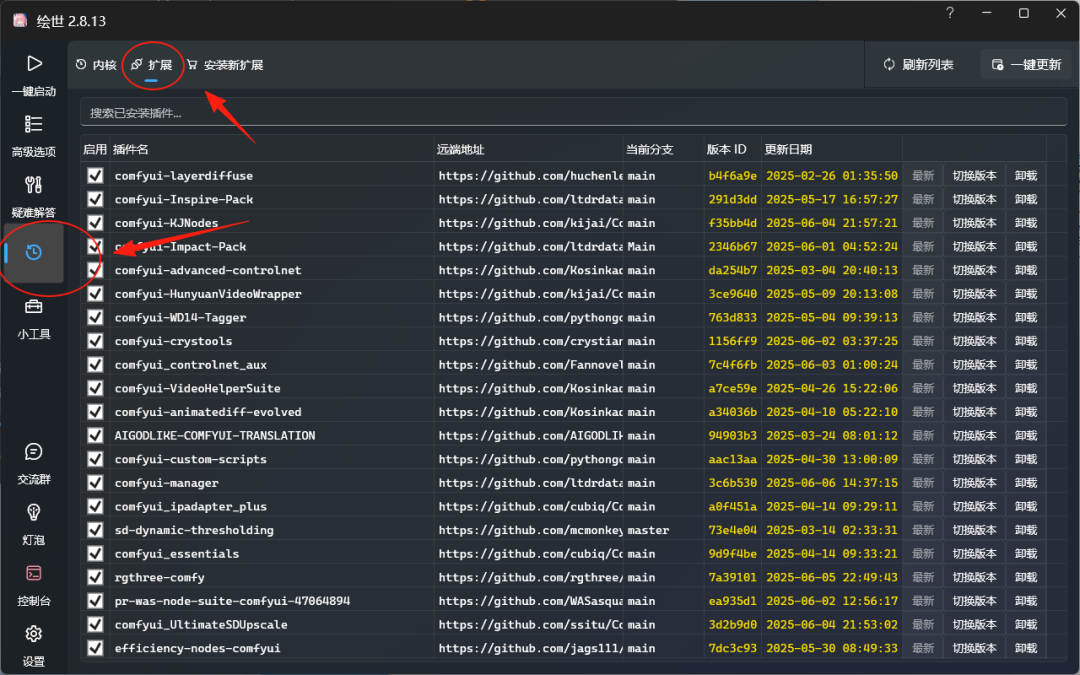Click the help question mark icon

click(x=950, y=13)
